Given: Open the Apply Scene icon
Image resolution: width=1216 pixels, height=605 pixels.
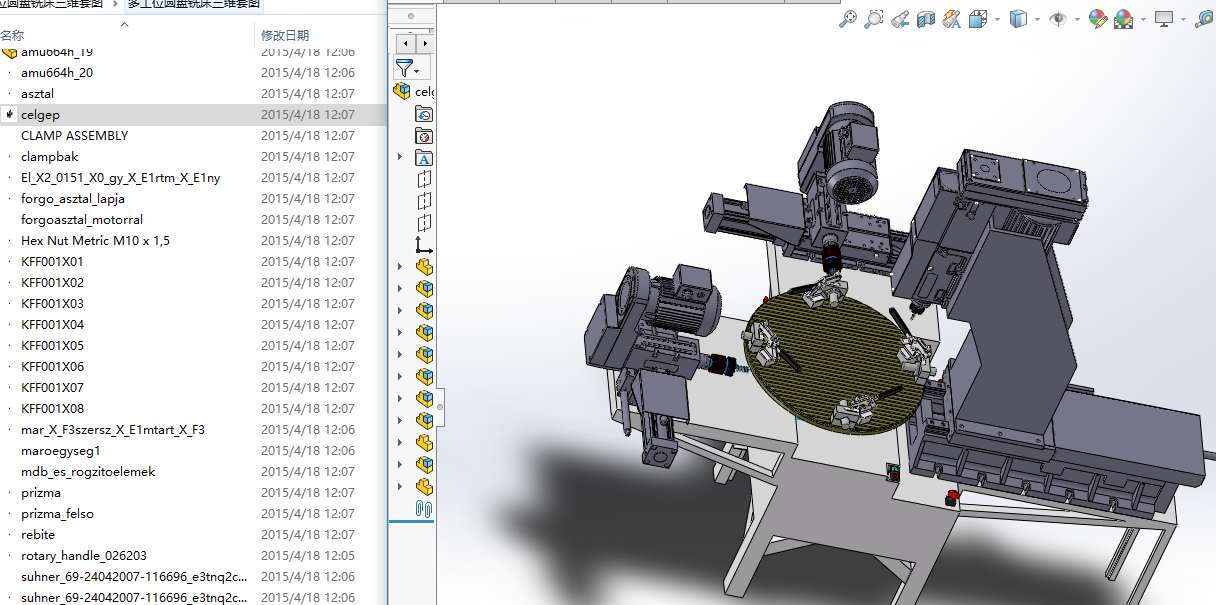Looking at the screenshot, I should point(1124,18).
